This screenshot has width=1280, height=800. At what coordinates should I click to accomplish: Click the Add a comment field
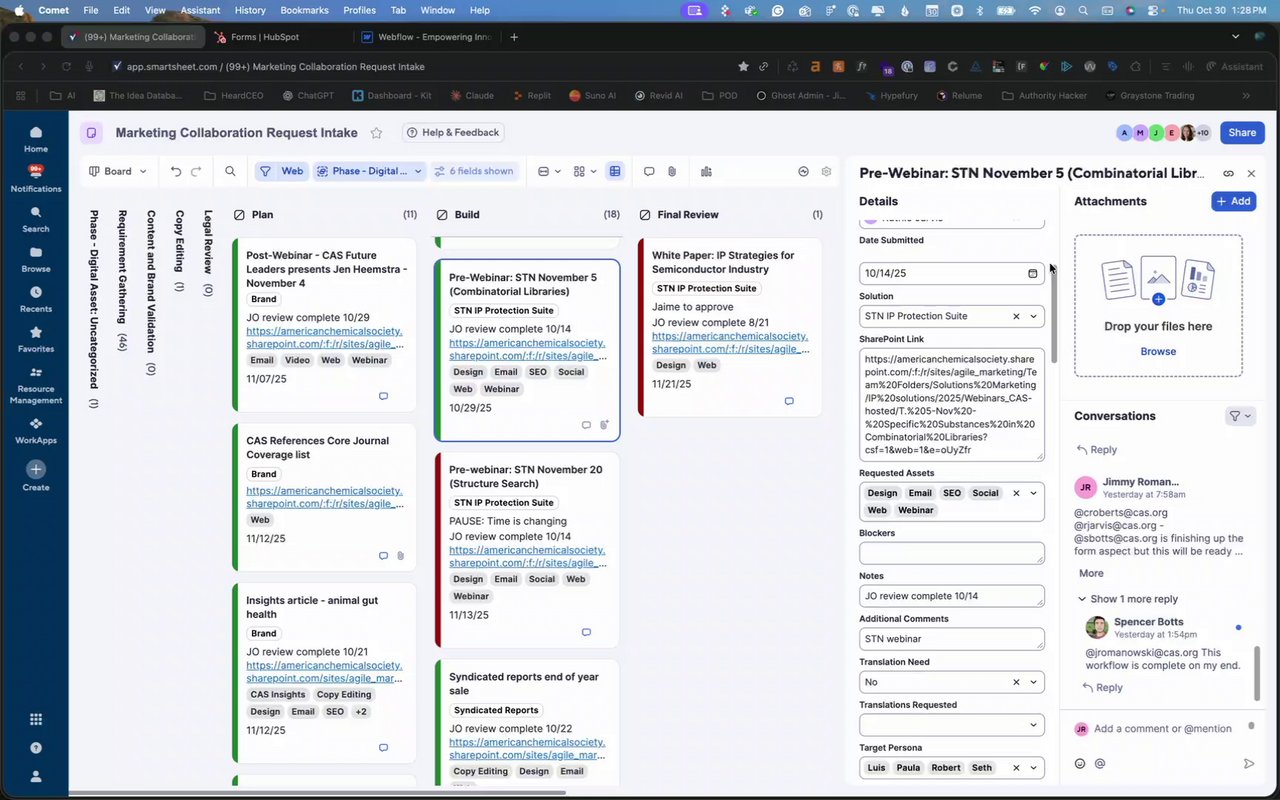pyautogui.click(x=1167, y=729)
